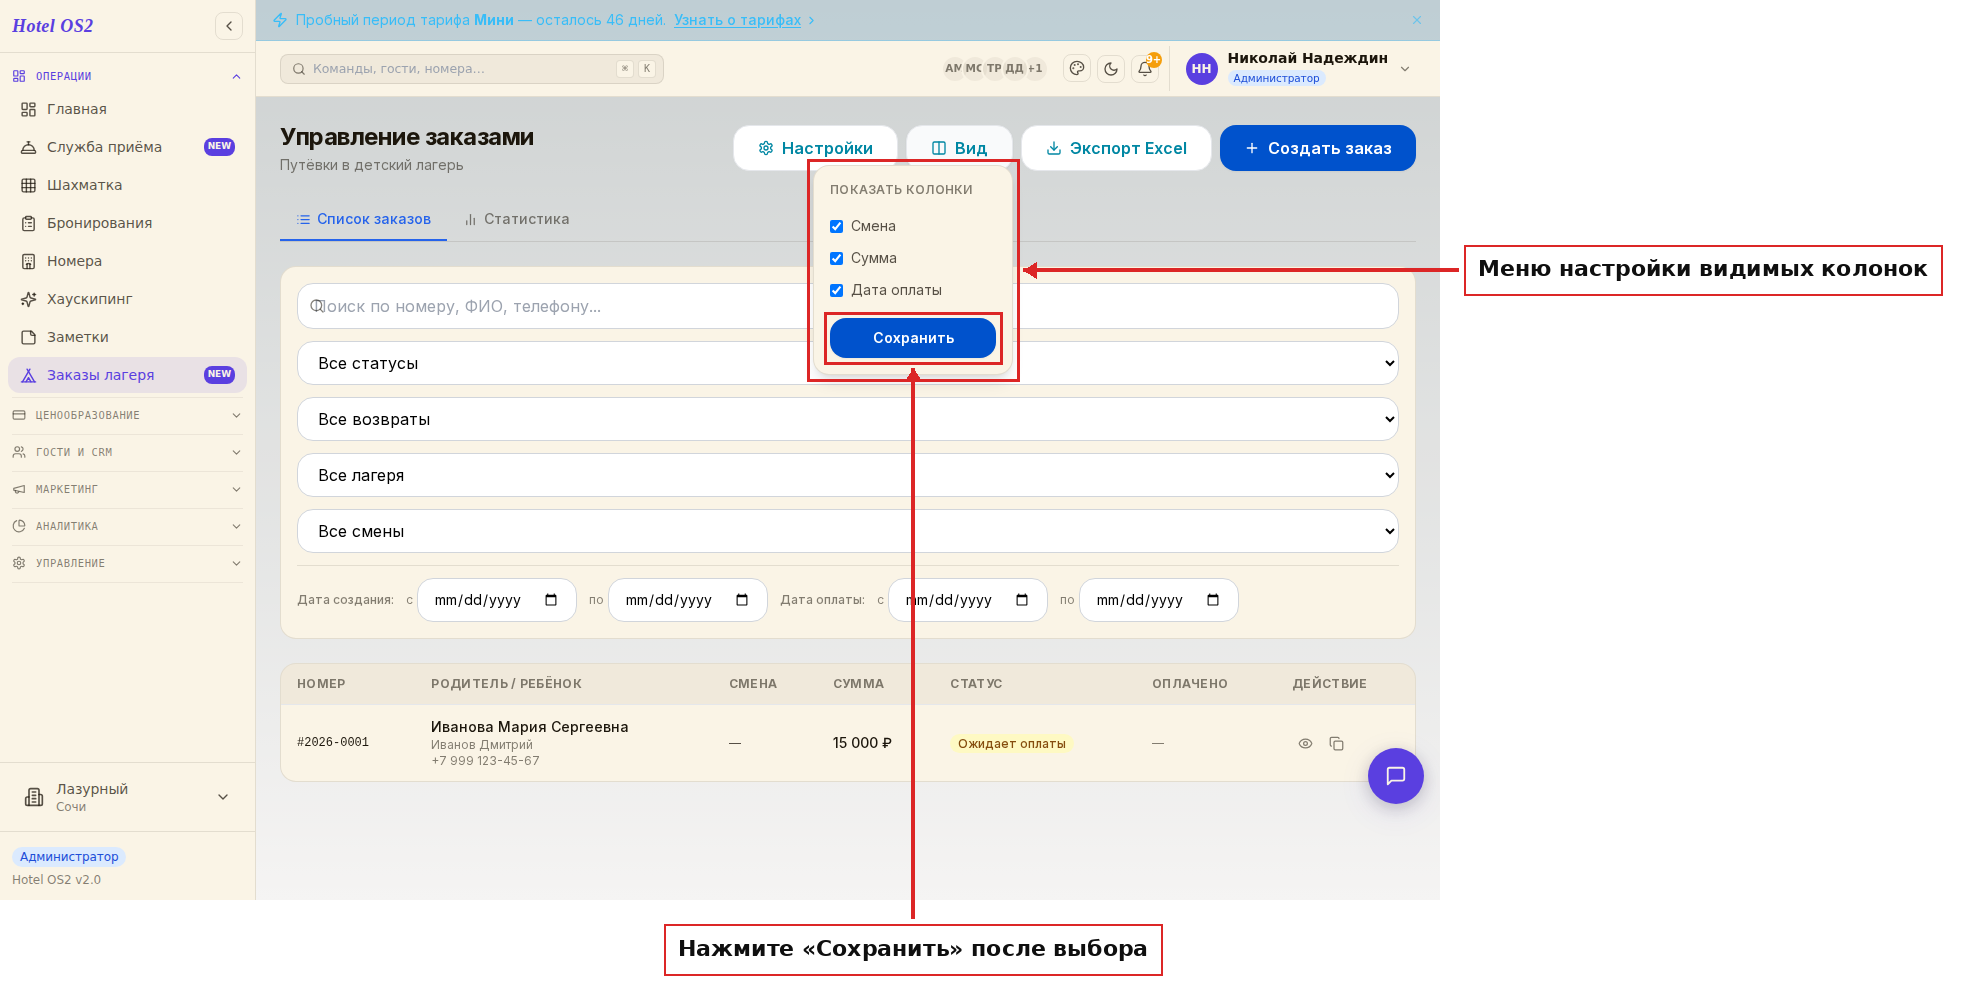Open Хаускипинг page
This screenshot has width=1966, height=999.
(127, 299)
